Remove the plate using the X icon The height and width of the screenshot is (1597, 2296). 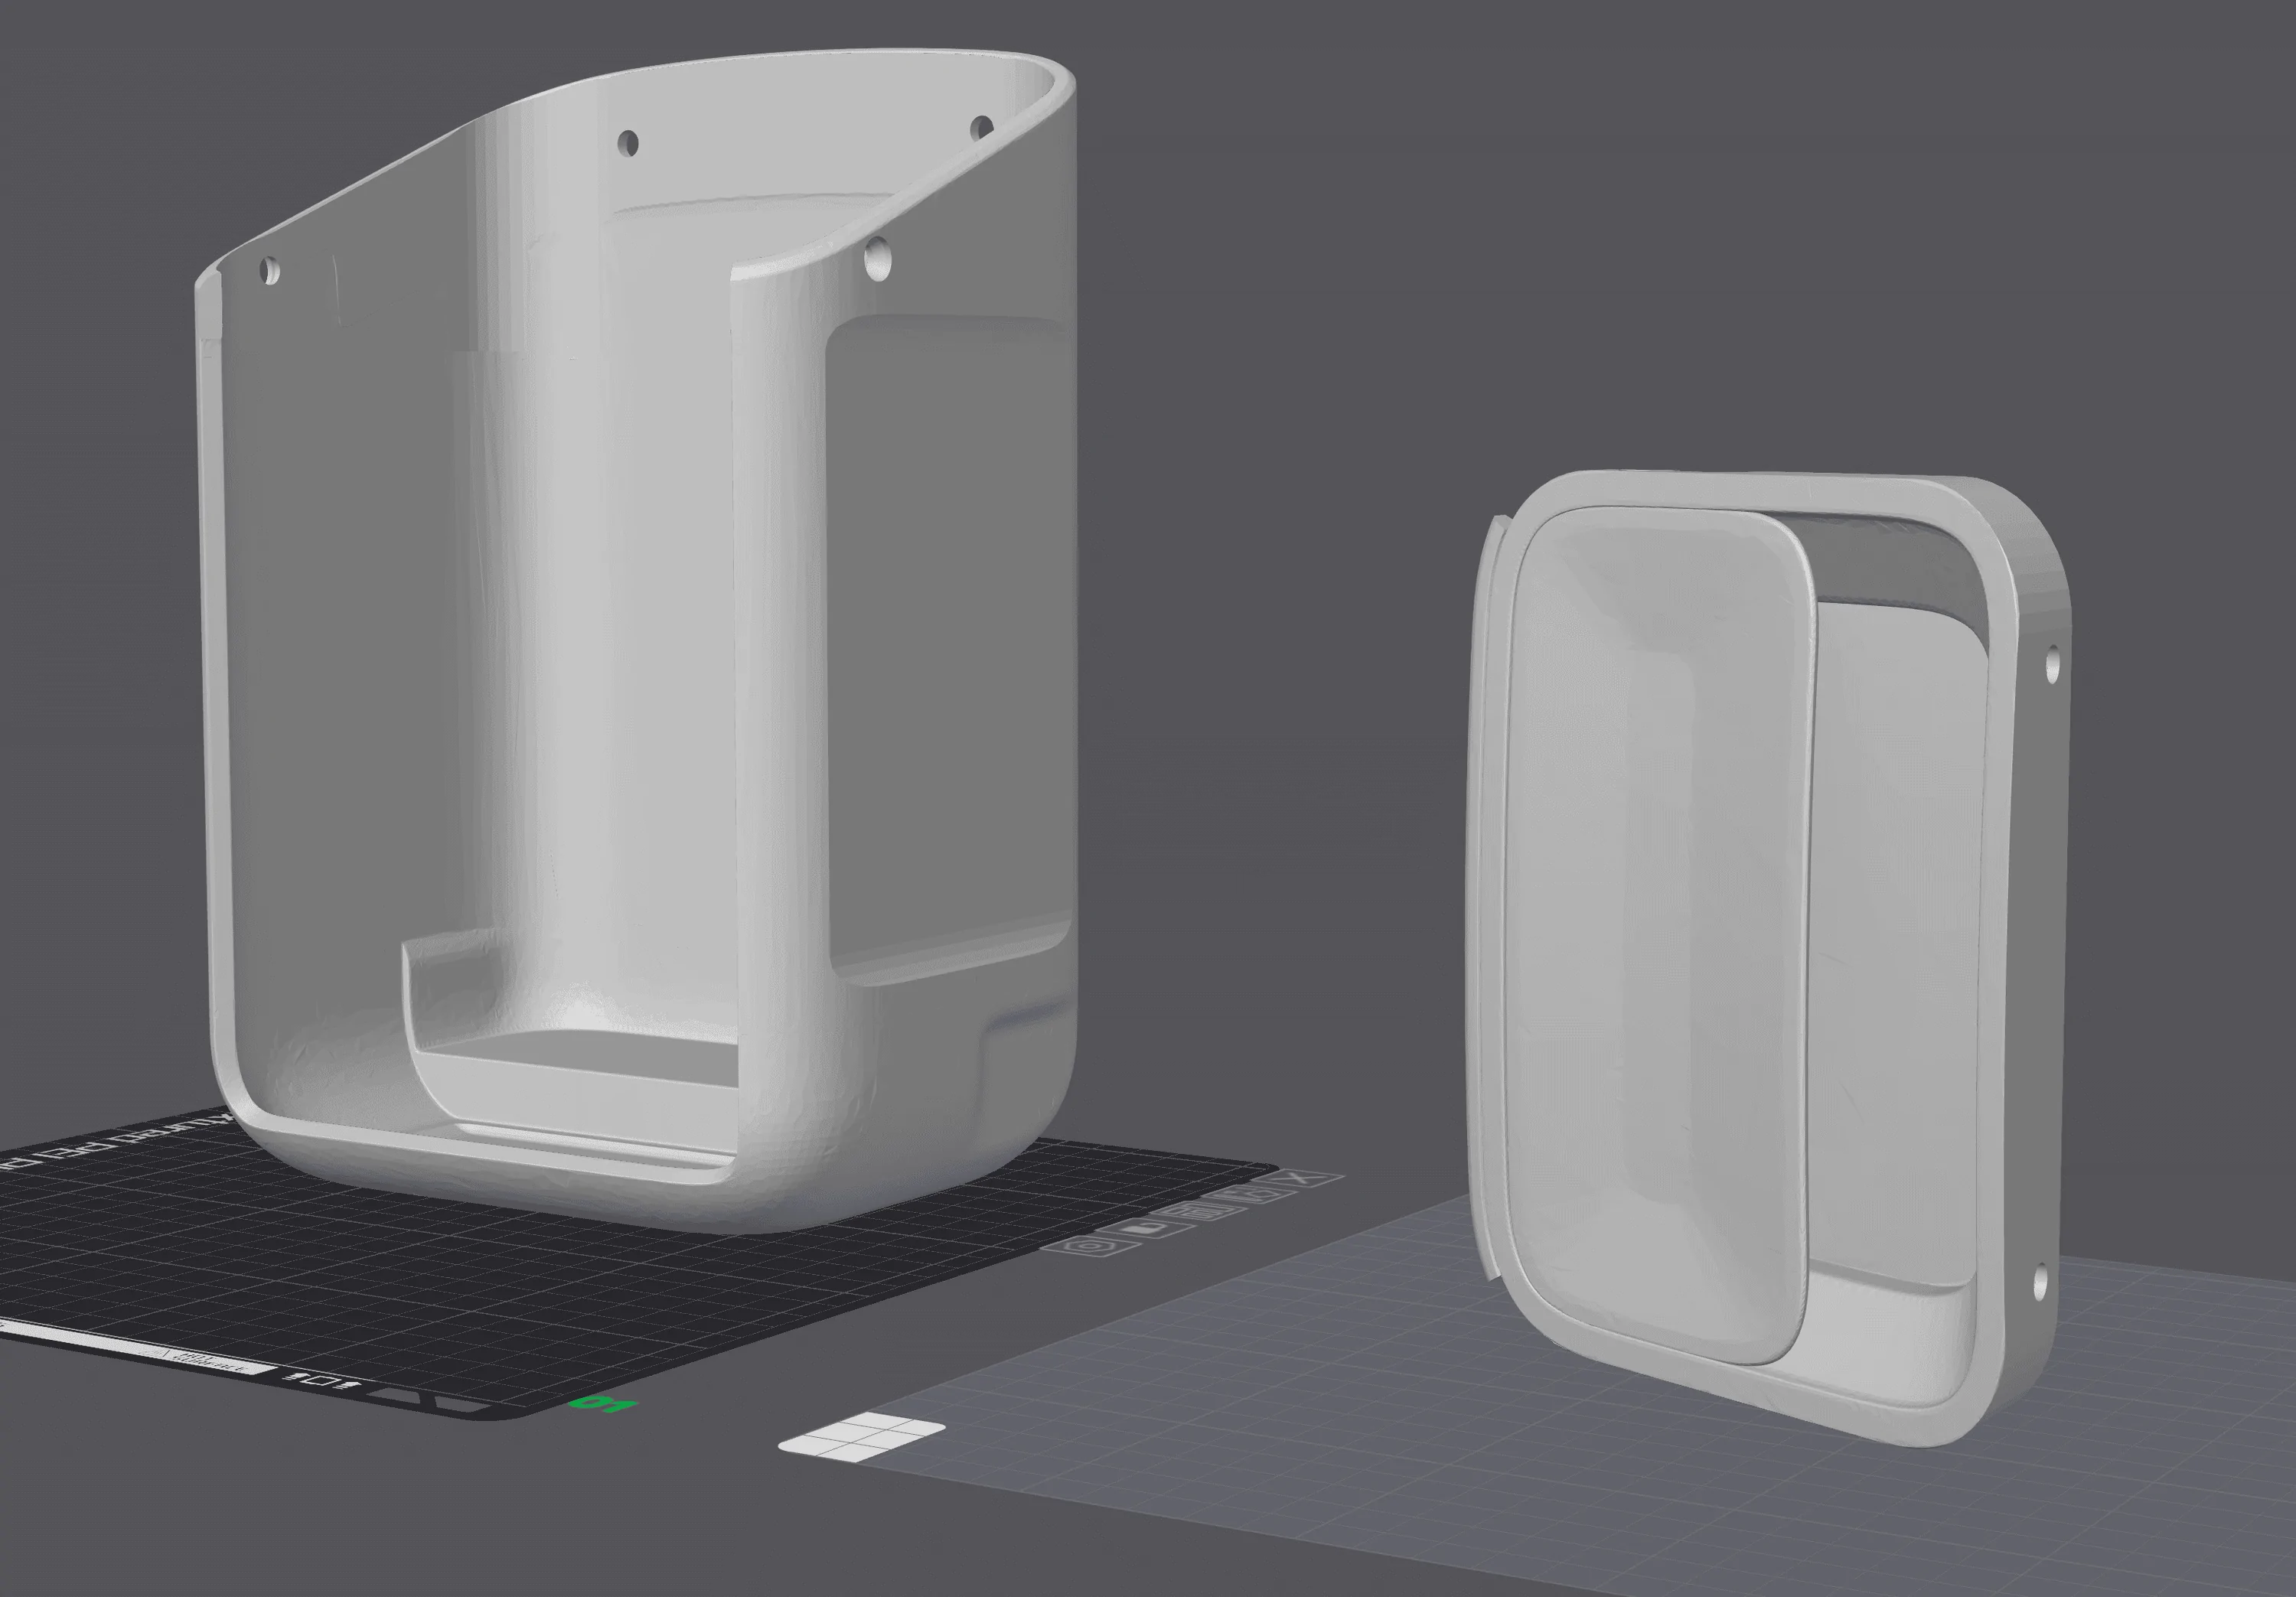tap(1298, 1178)
